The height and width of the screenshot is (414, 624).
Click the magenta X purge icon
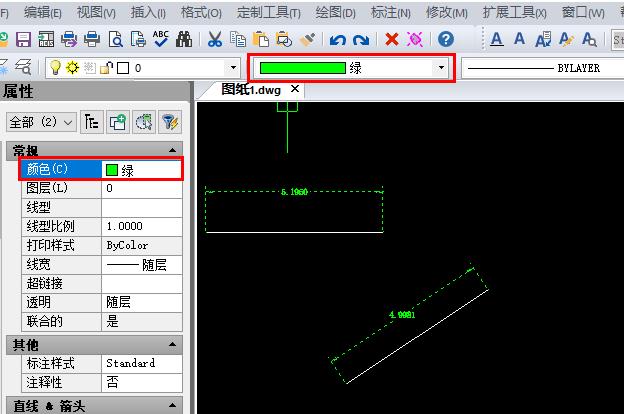point(415,39)
